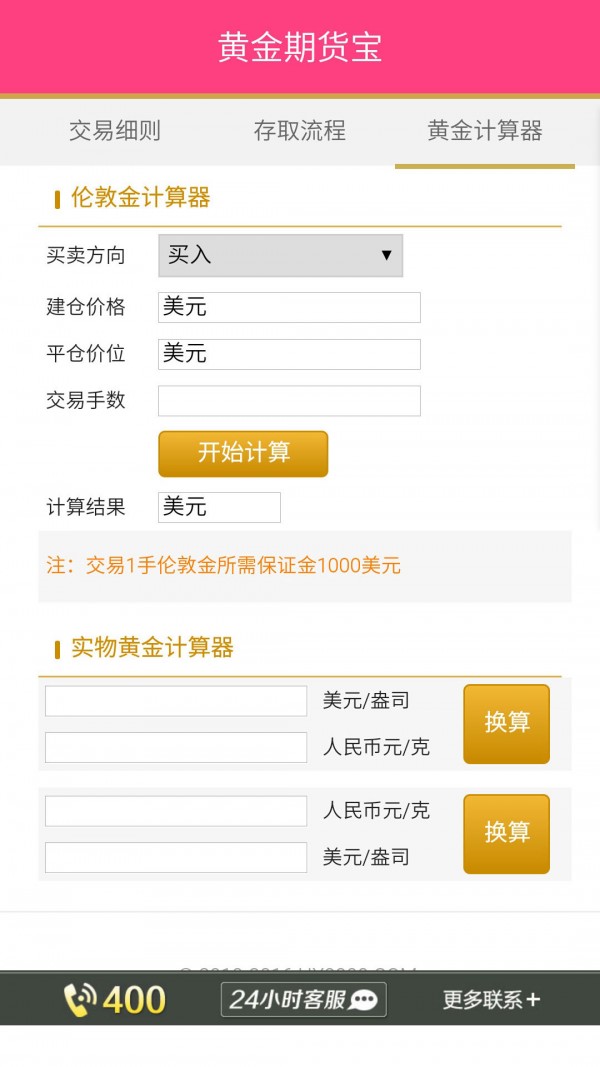The image size is (600, 1067).
Task: Tap the first 换算 conversion button
Action: 506,723
